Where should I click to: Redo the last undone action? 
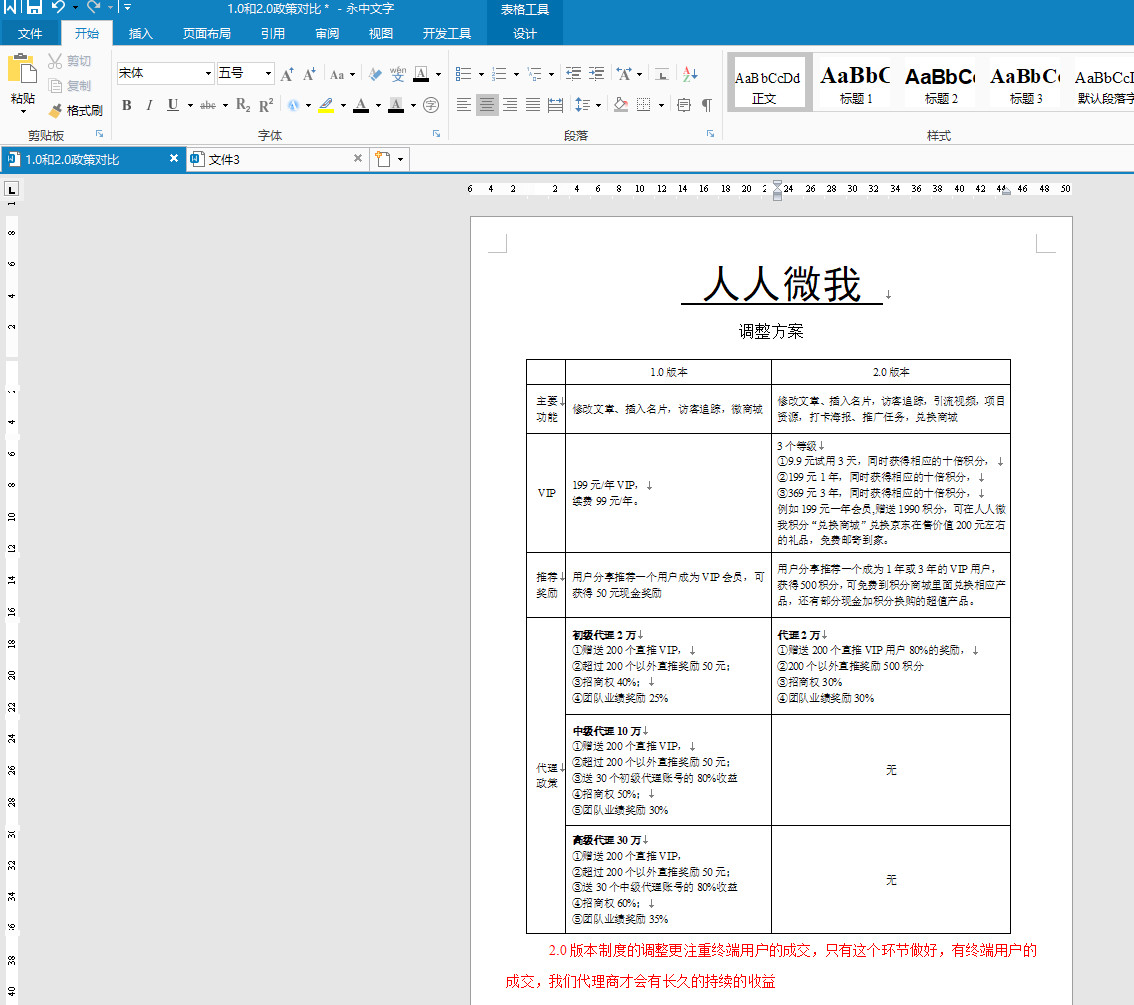pos(93,7)
